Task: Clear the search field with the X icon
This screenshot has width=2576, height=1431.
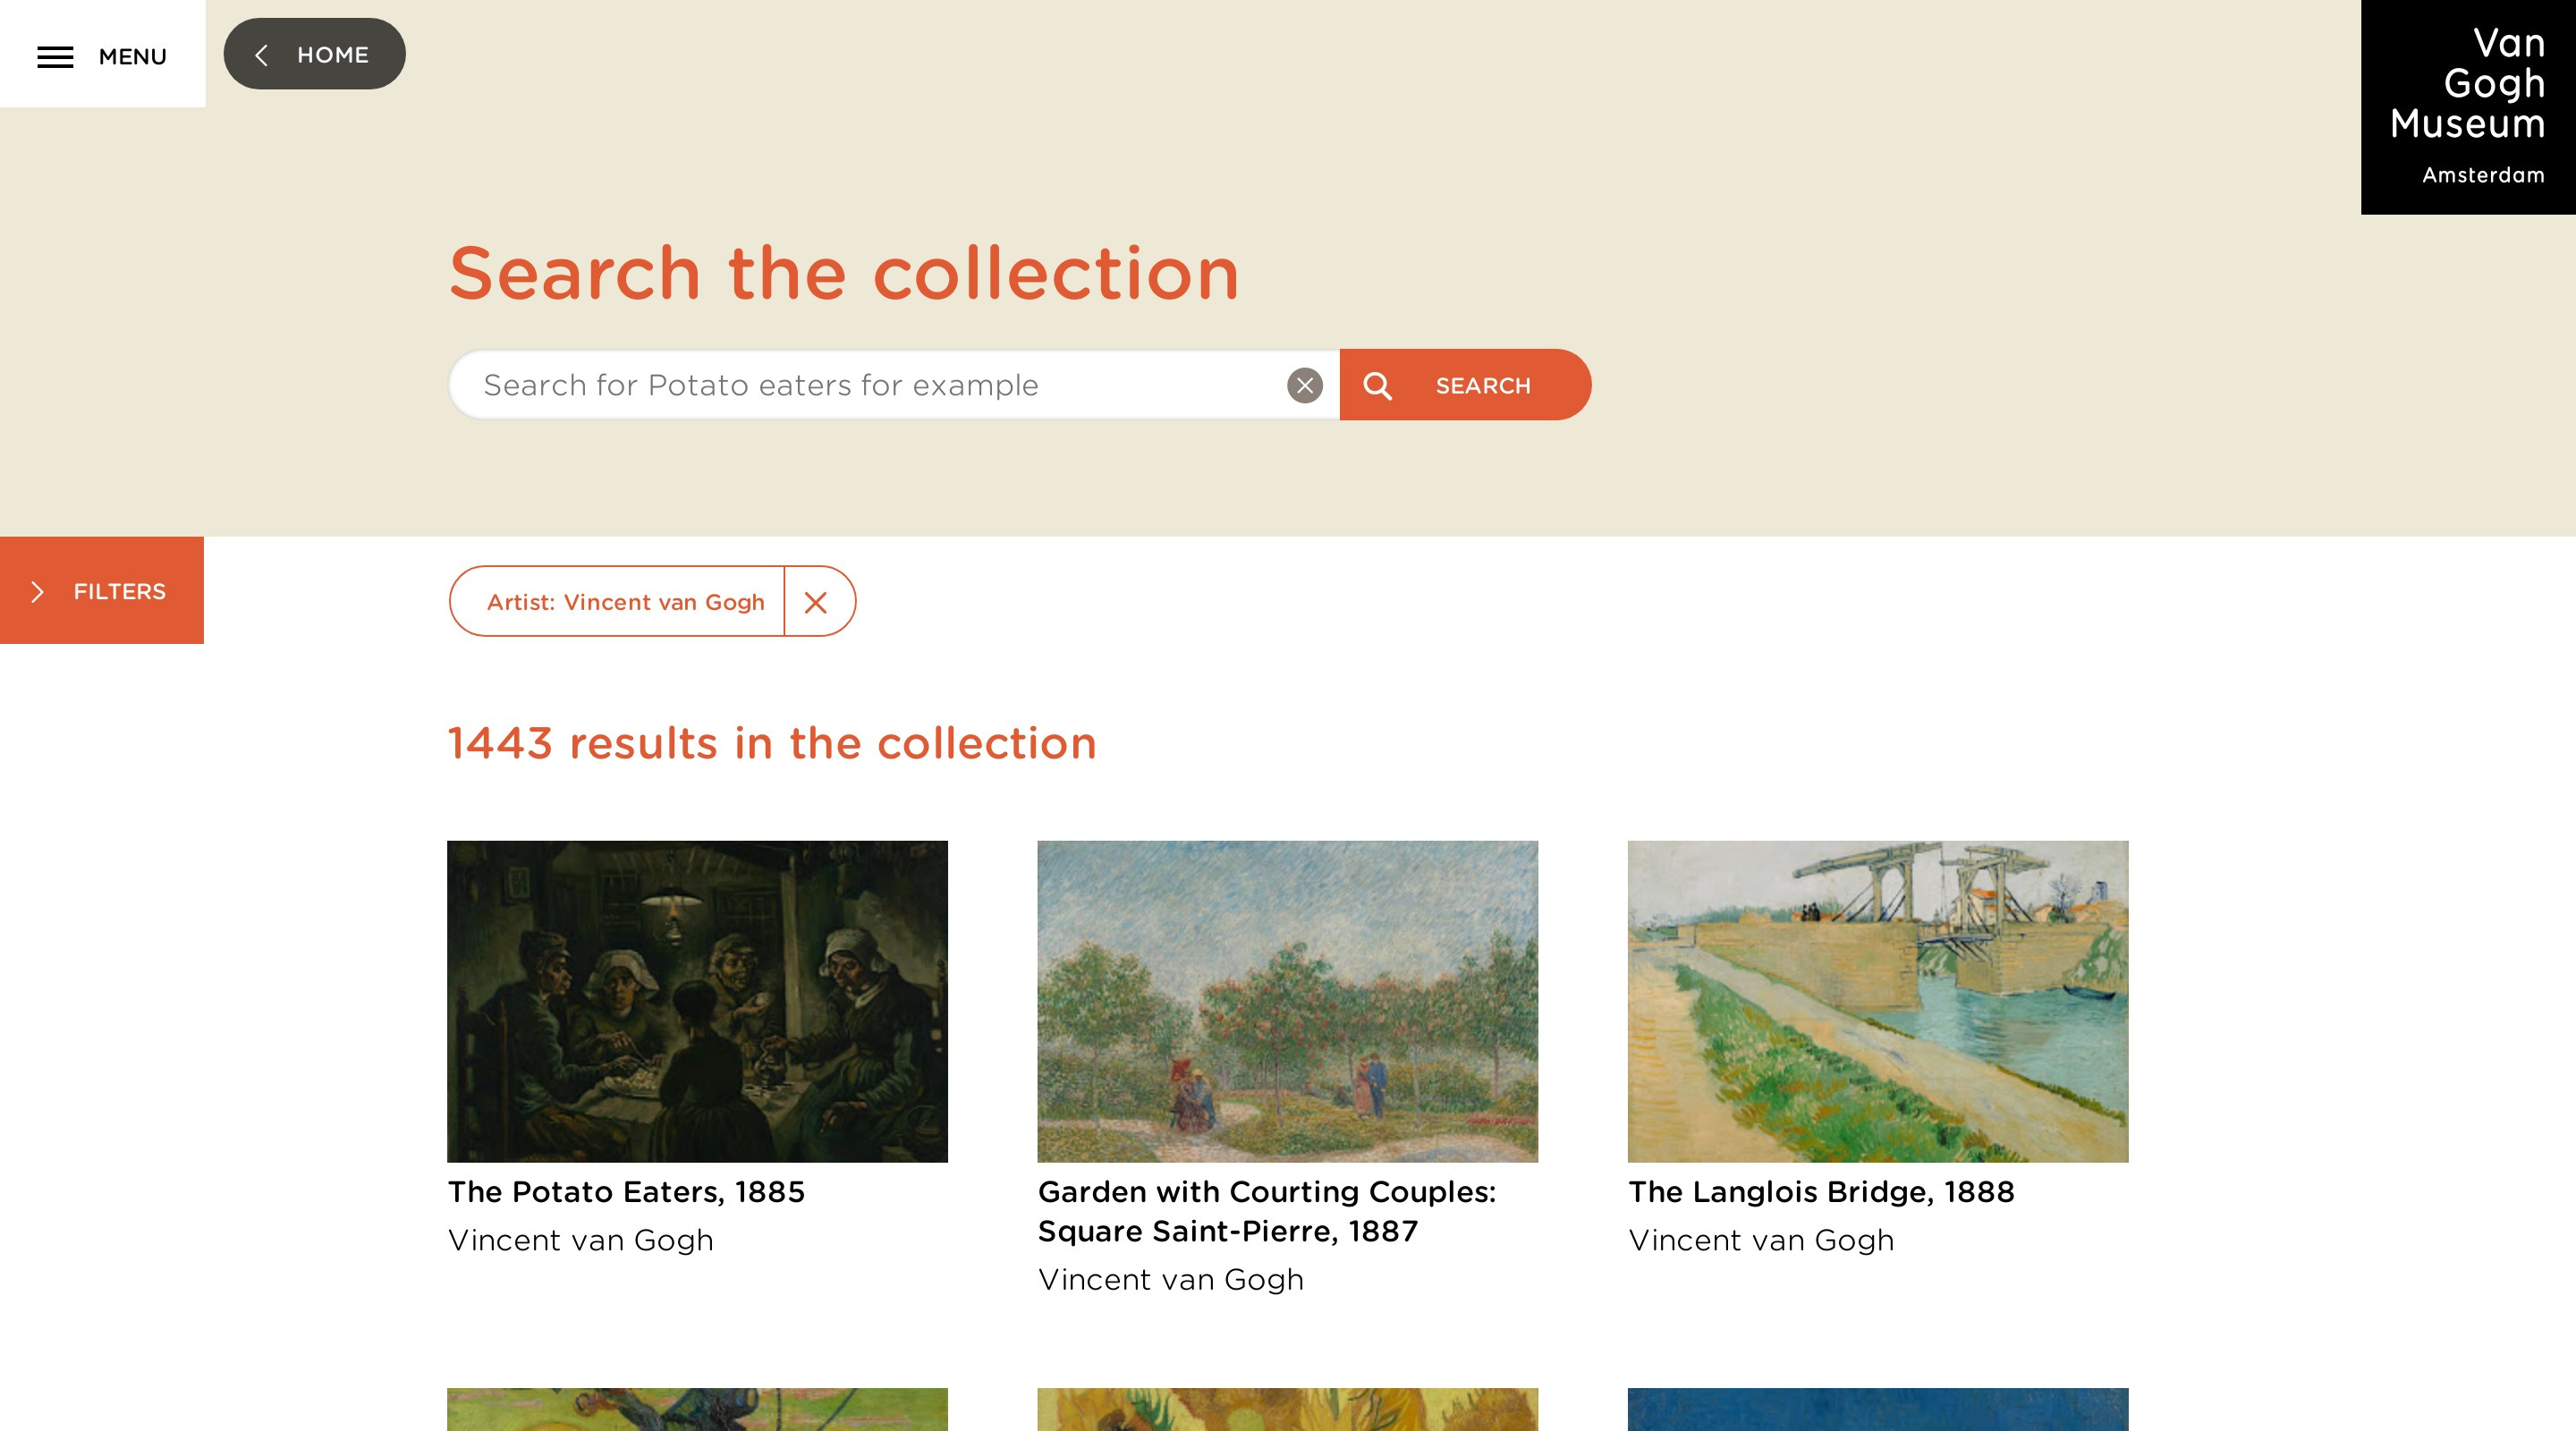Action: tap(1304, 385)
